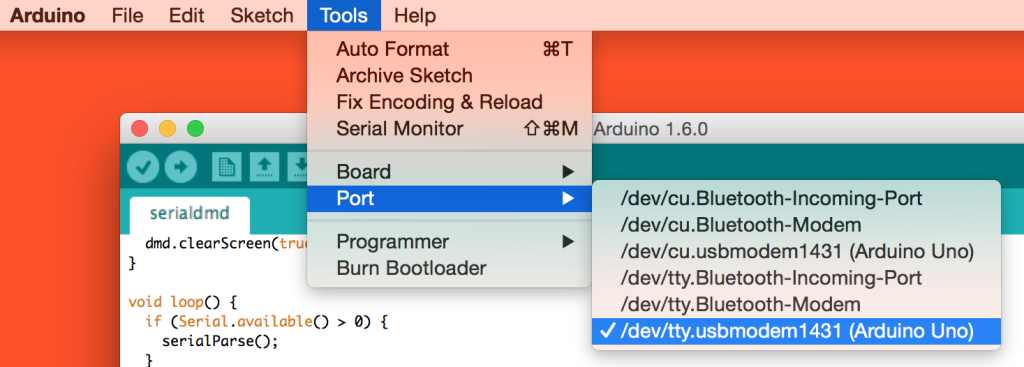Click the Open sketch up-arrow icon
This screenshot has height=367, width=1024.
pyautogui.click(x=264, y=168)
